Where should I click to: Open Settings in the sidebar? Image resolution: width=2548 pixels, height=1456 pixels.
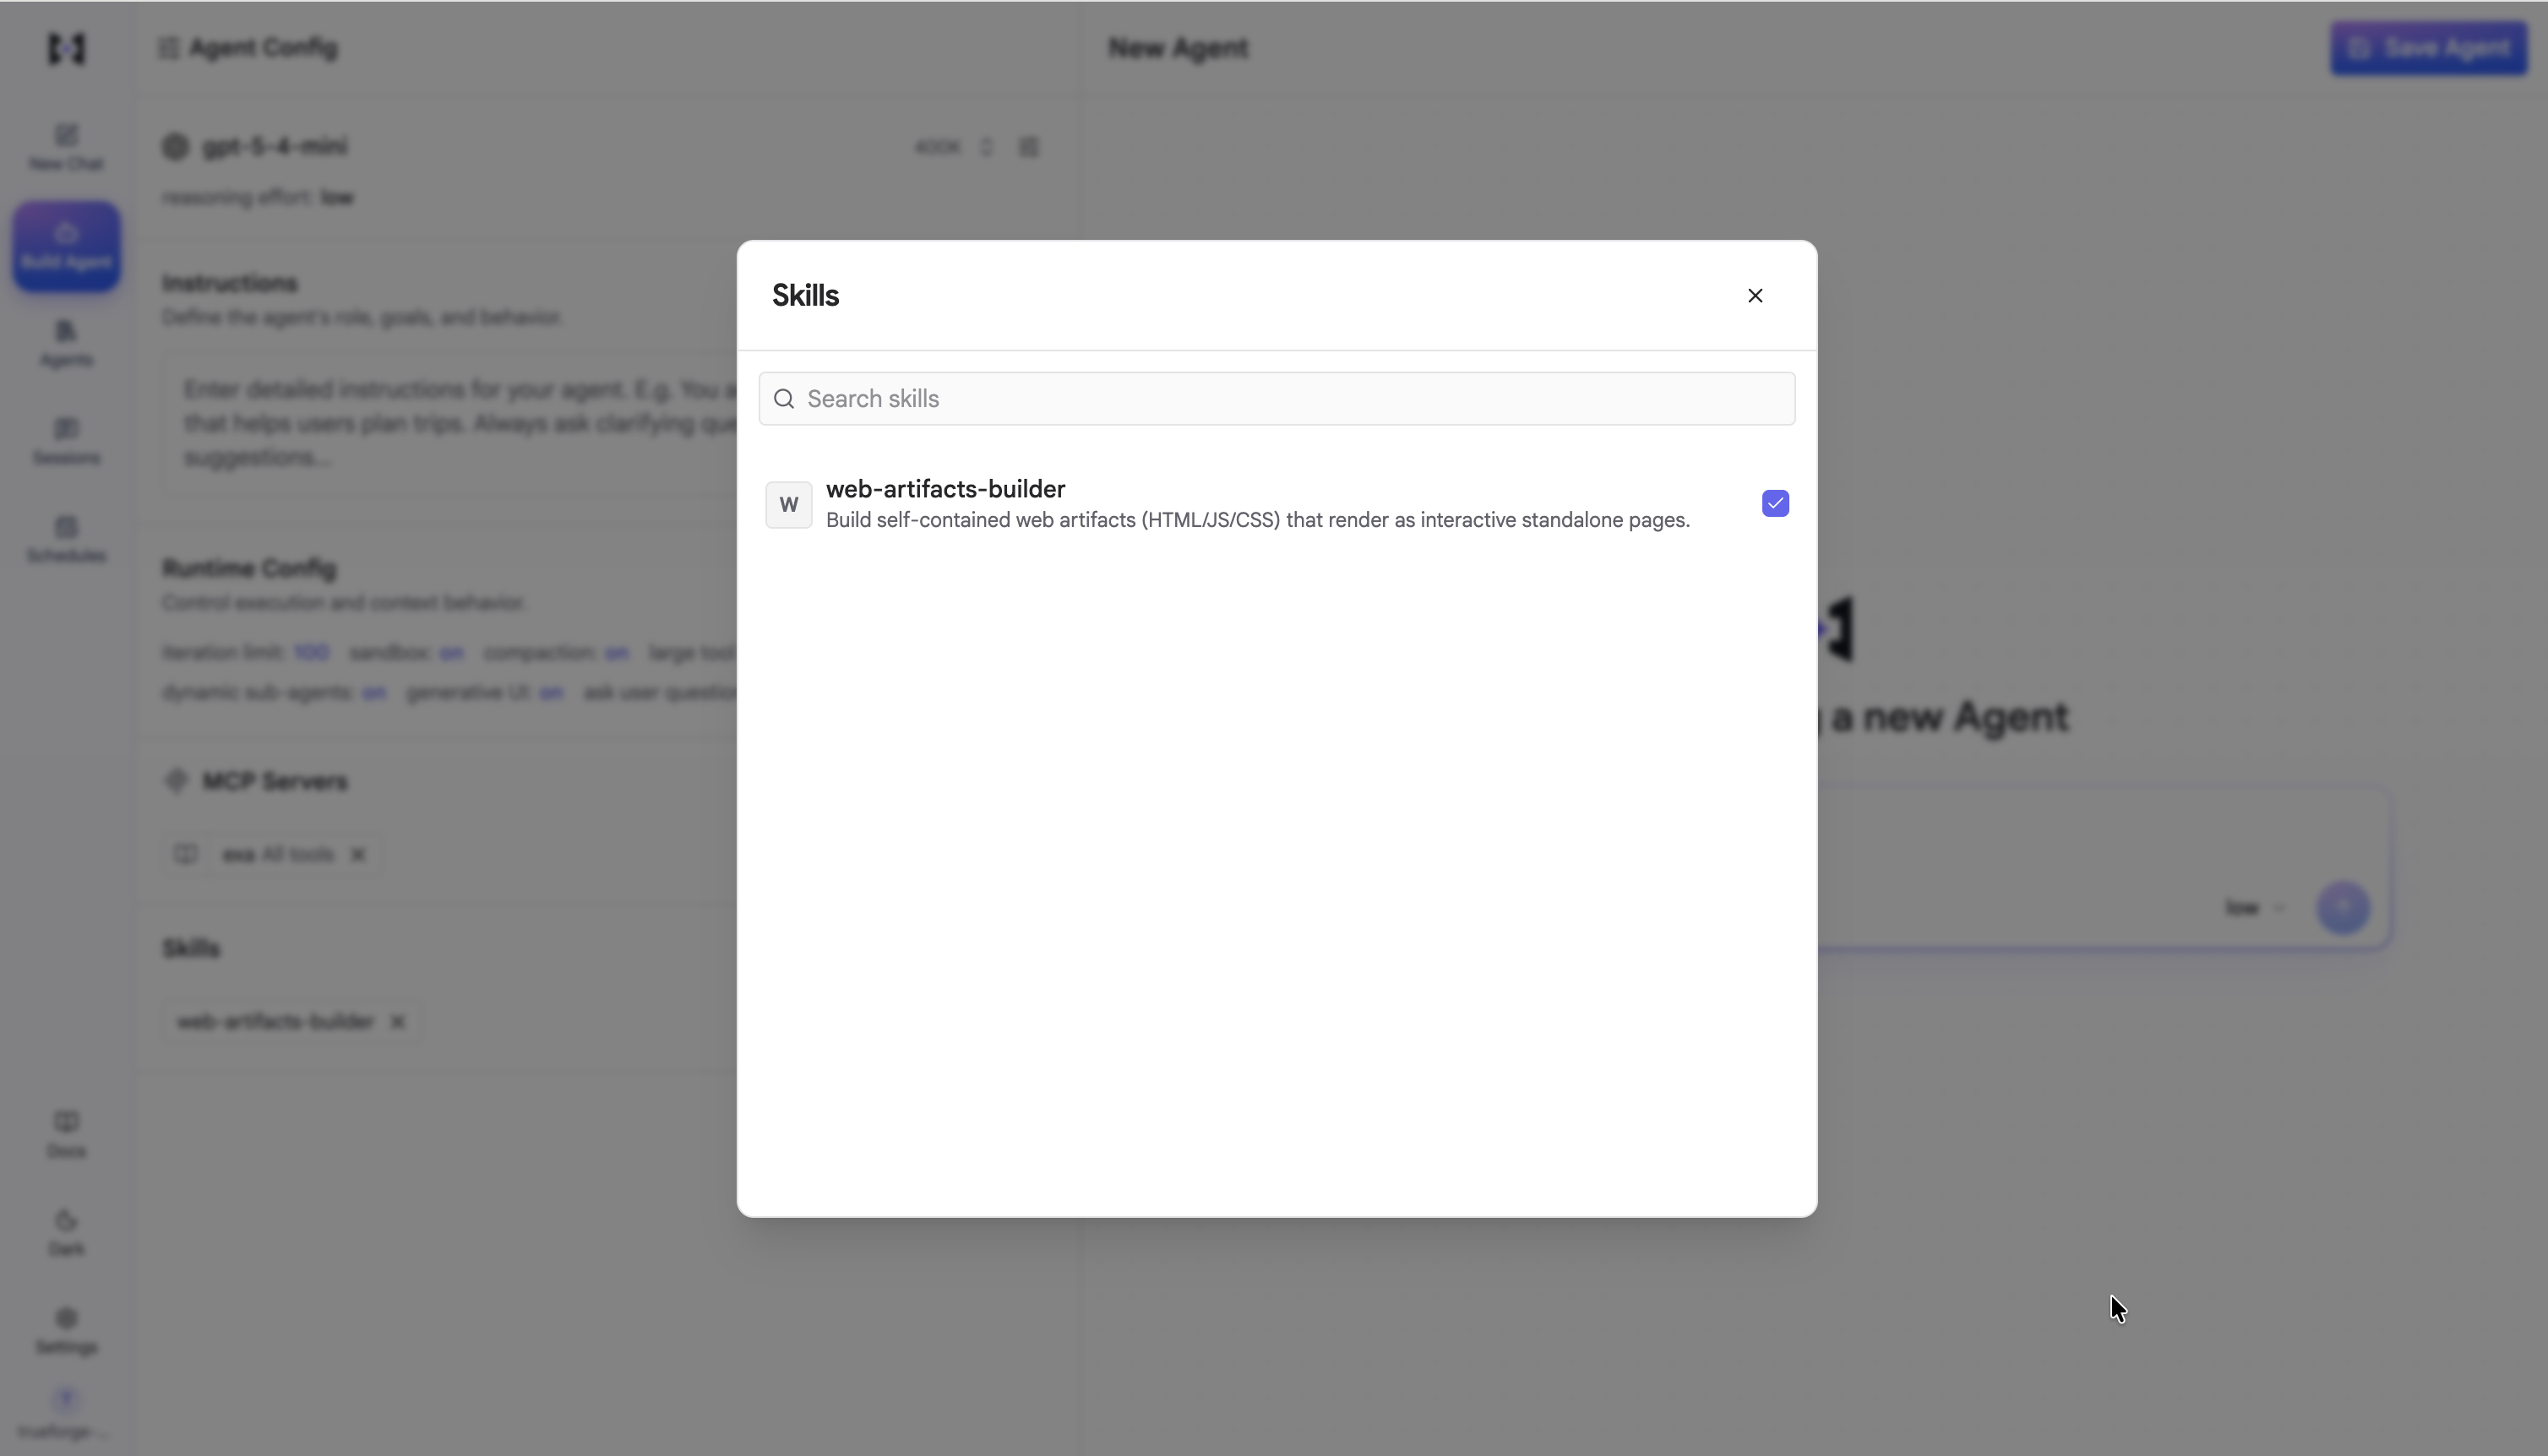coord(66,1330)
